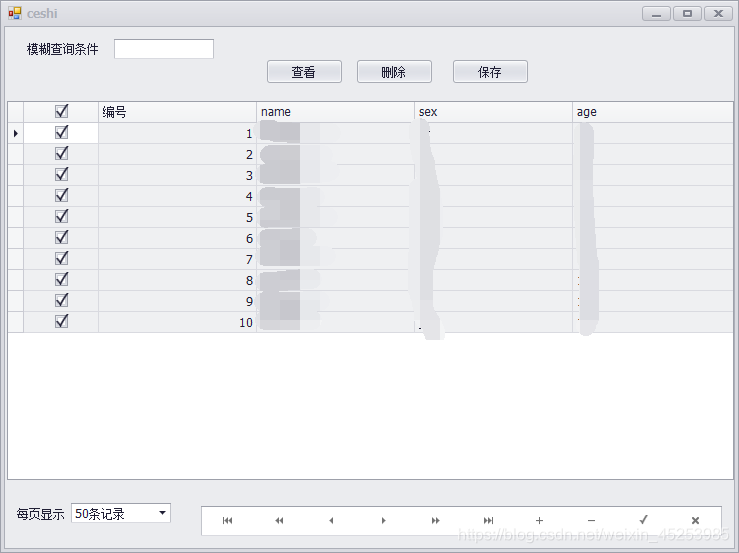Move to previous record arrow
This screenshot has height=553, width=739.
(x=331, y=520)
